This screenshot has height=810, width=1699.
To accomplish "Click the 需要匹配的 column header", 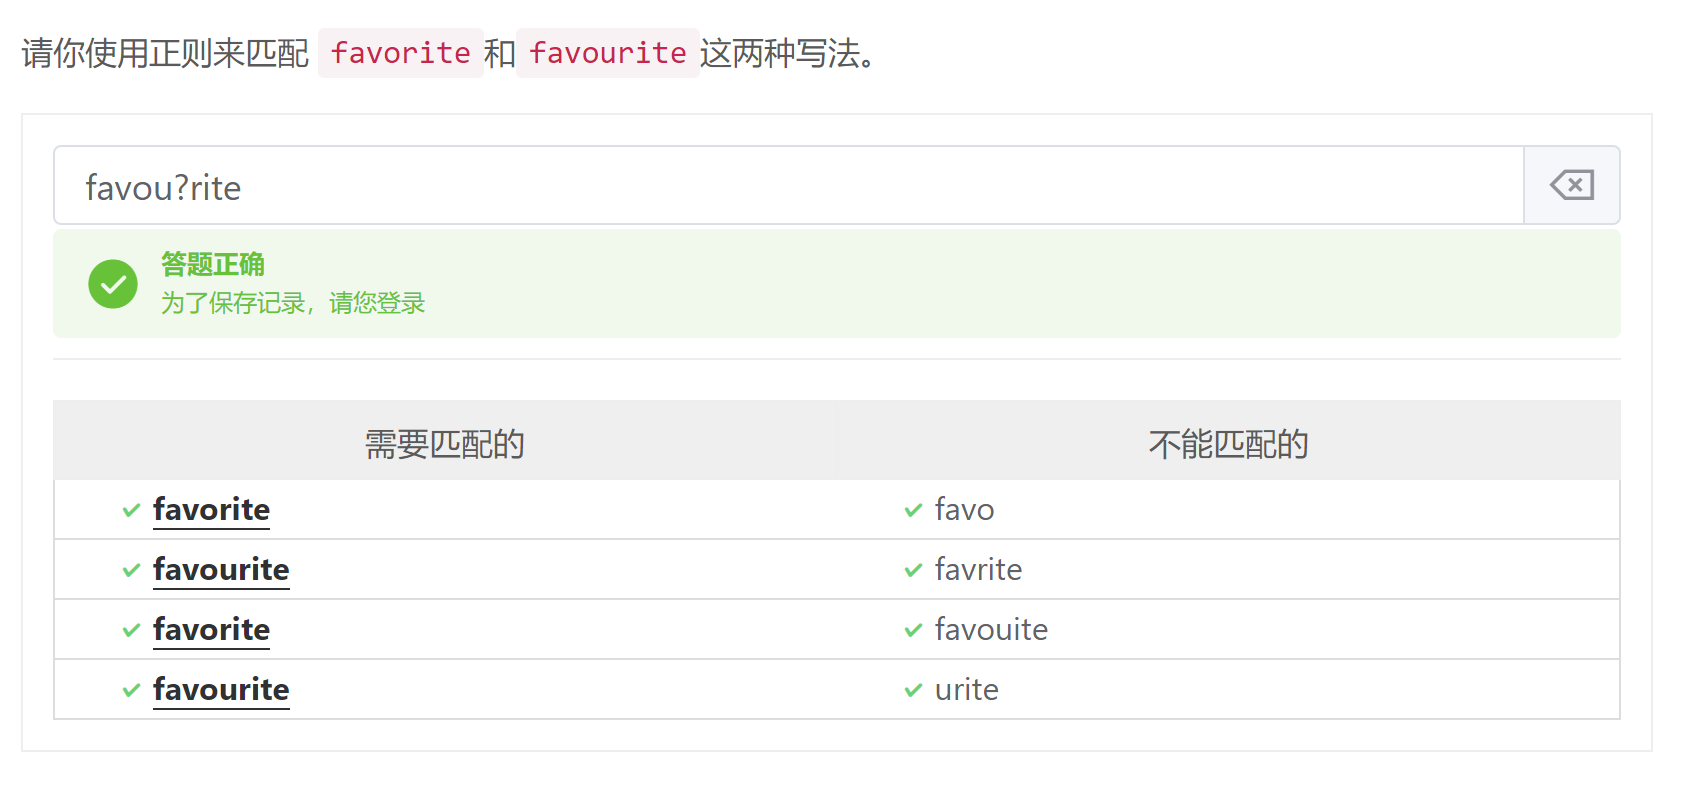I will click(x=444, y=444).
